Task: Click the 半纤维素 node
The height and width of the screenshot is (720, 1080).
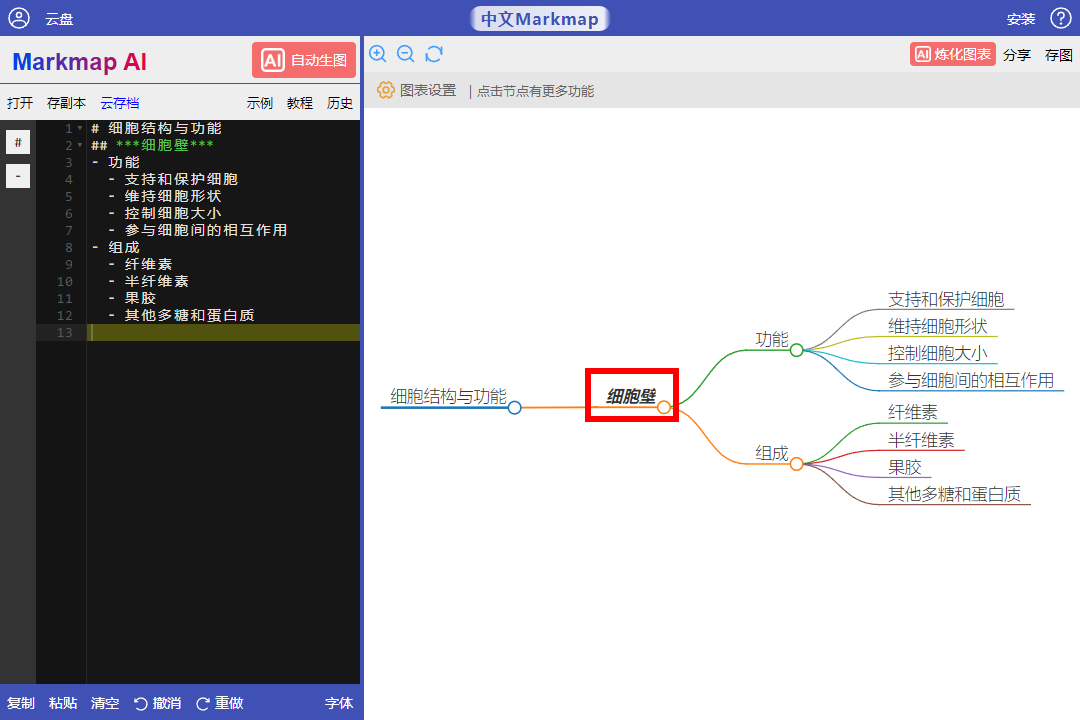Action: [x=921, y=440]
